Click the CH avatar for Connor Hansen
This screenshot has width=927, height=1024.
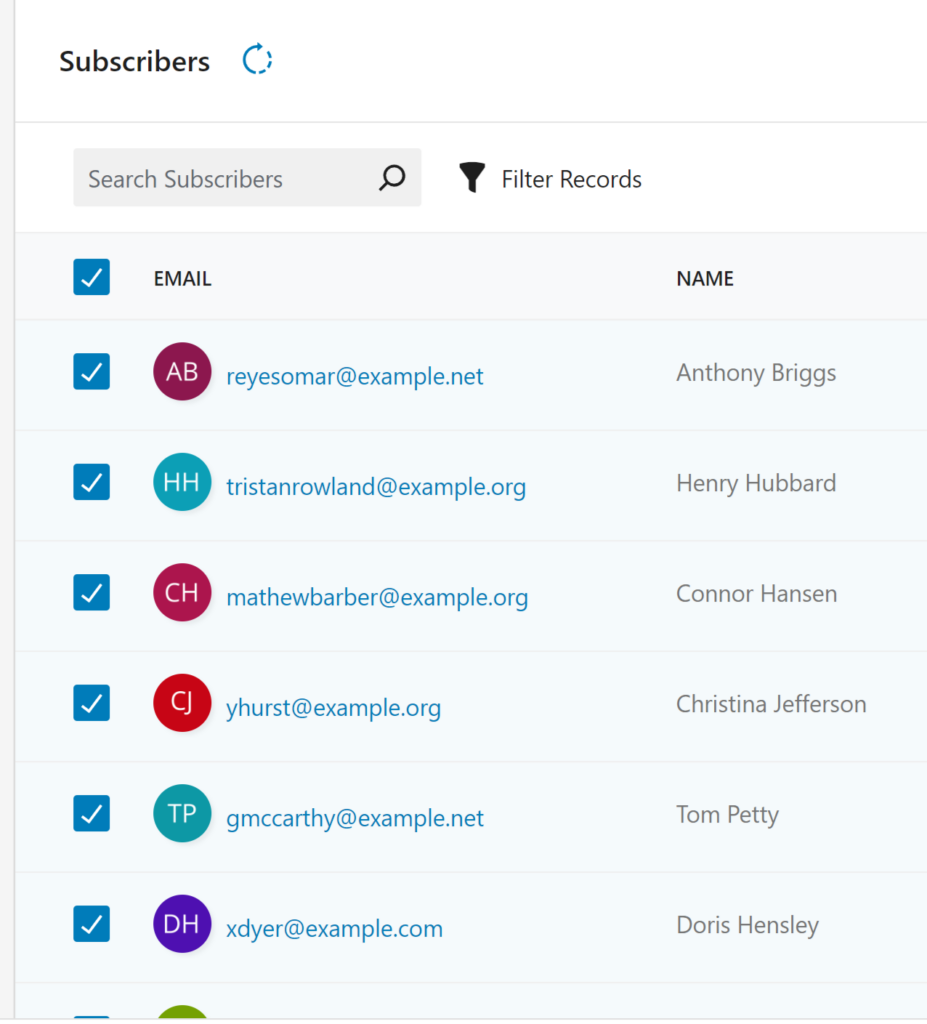182,592
